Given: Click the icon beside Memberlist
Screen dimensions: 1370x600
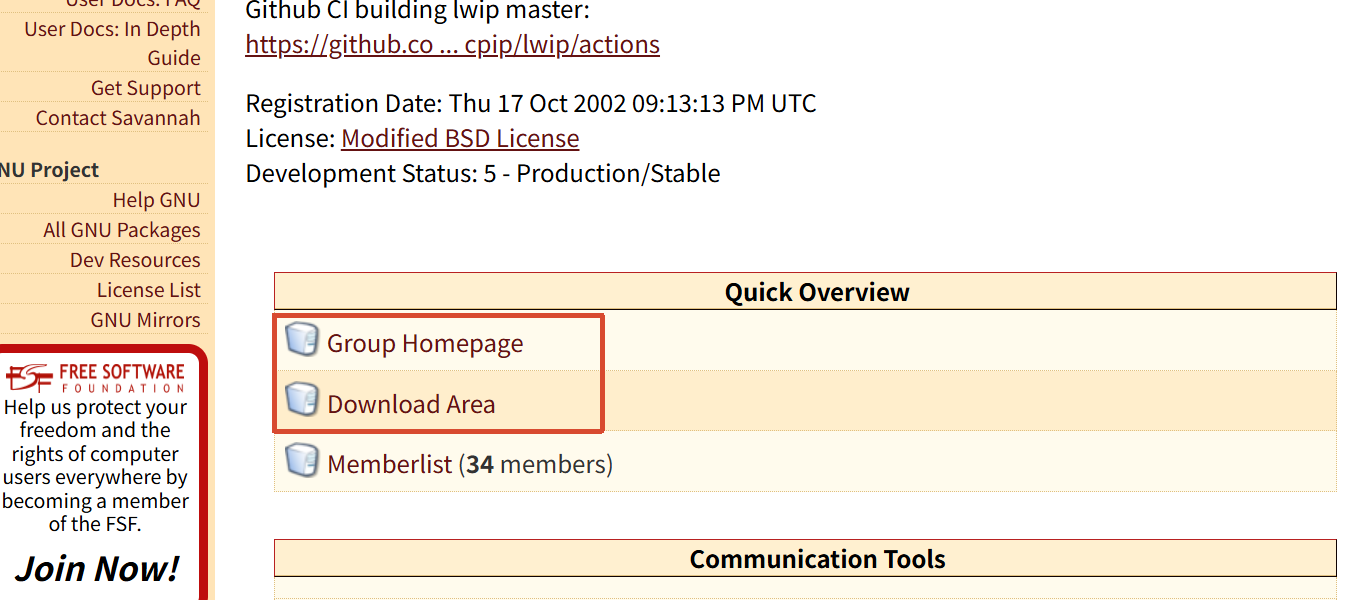Looking at the screenshot, I should (301, 460).
